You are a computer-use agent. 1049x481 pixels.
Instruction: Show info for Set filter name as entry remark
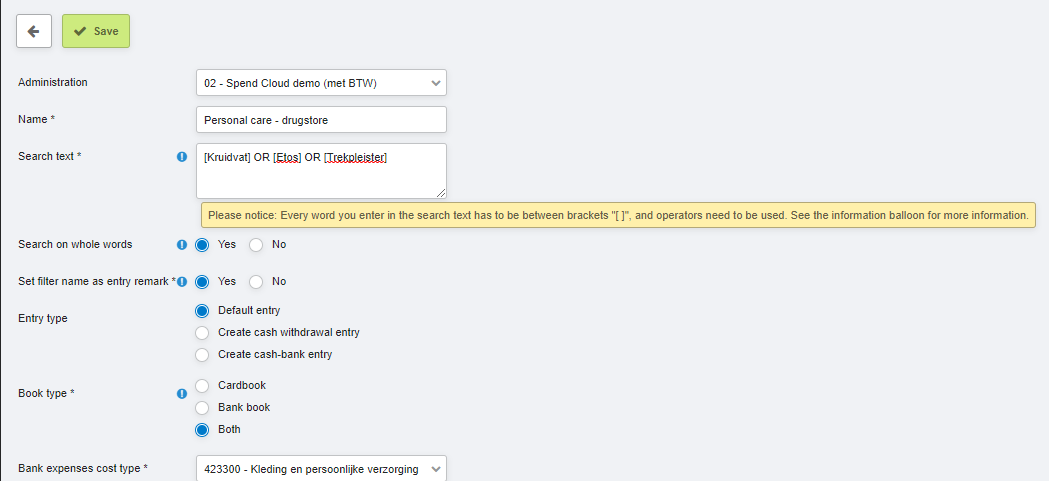coord(182,282)
